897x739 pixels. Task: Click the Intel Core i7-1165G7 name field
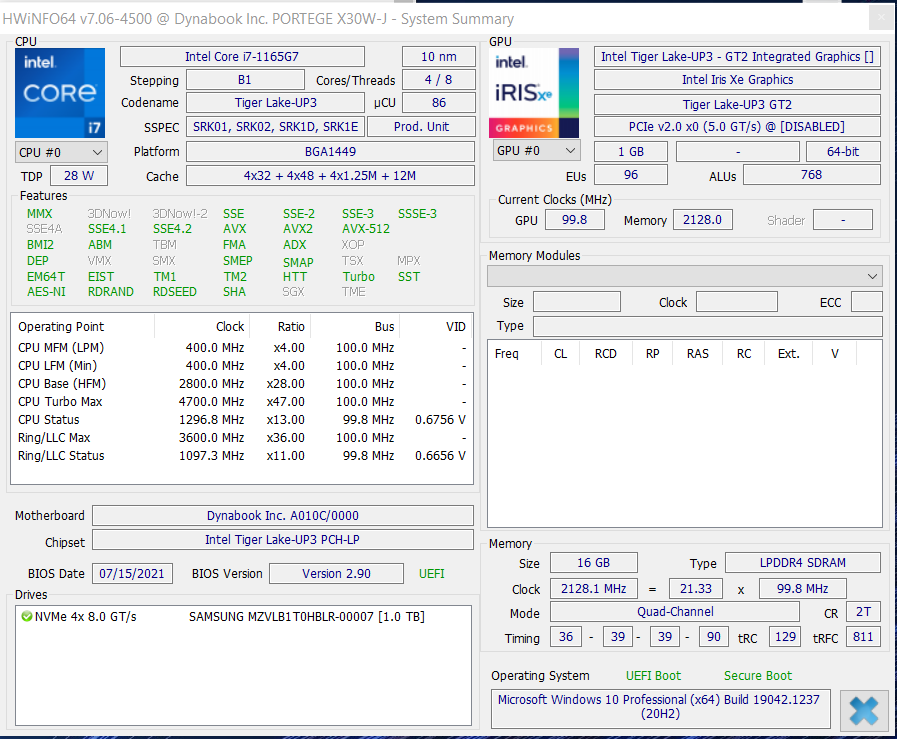(242, 57)
